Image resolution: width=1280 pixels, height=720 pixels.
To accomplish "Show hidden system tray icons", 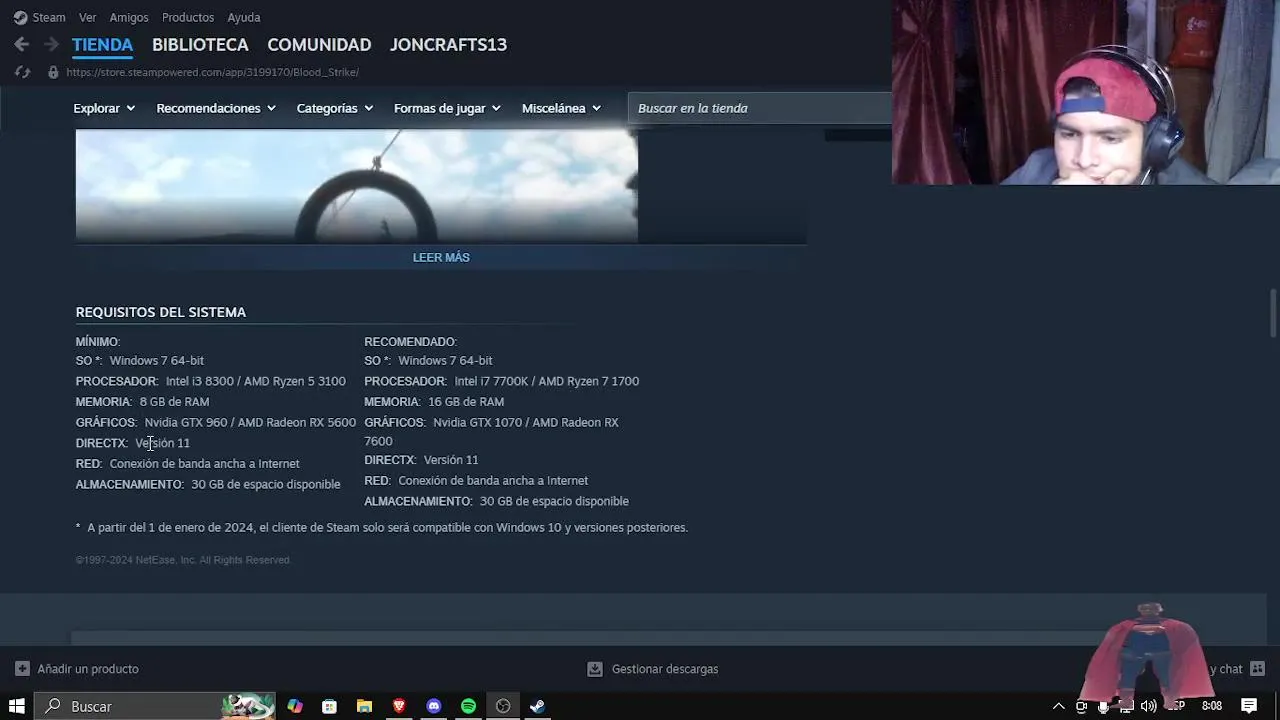I will (1059, 706).
